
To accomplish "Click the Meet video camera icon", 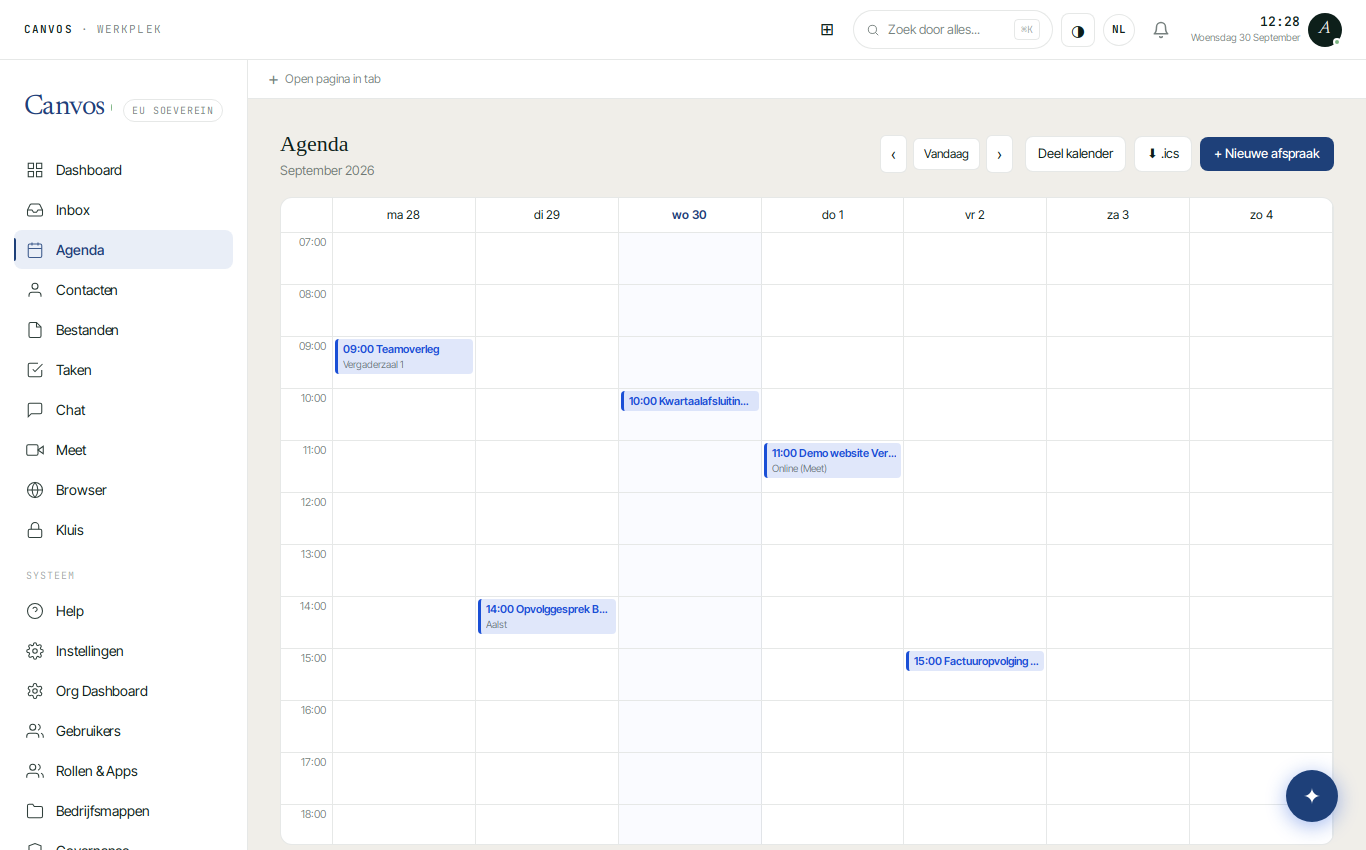I will [35, 450].
